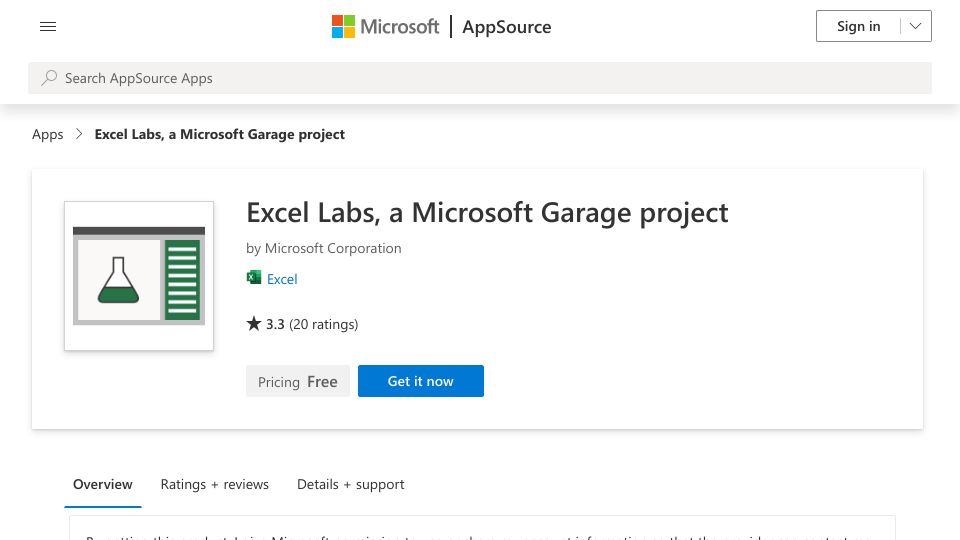Click the green Excel product icon
The image size is (960, 540).
pos(253,278)
